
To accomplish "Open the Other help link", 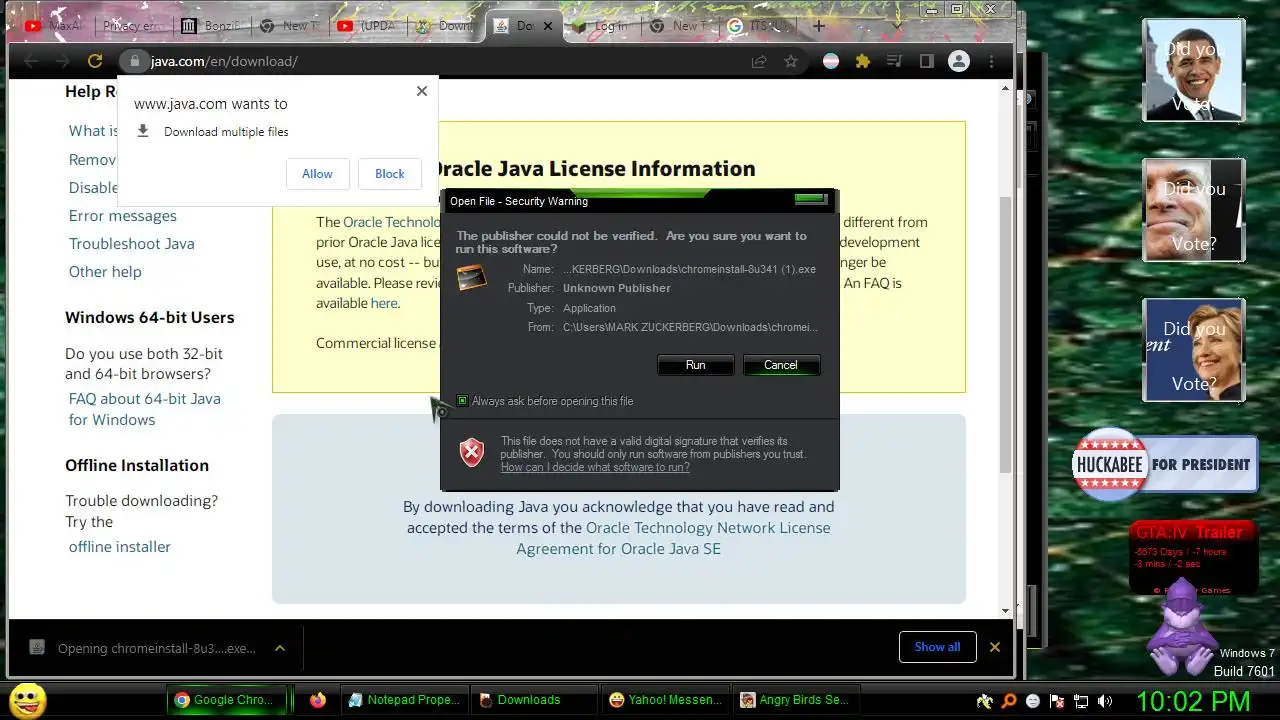I will (x=105, y=271).
